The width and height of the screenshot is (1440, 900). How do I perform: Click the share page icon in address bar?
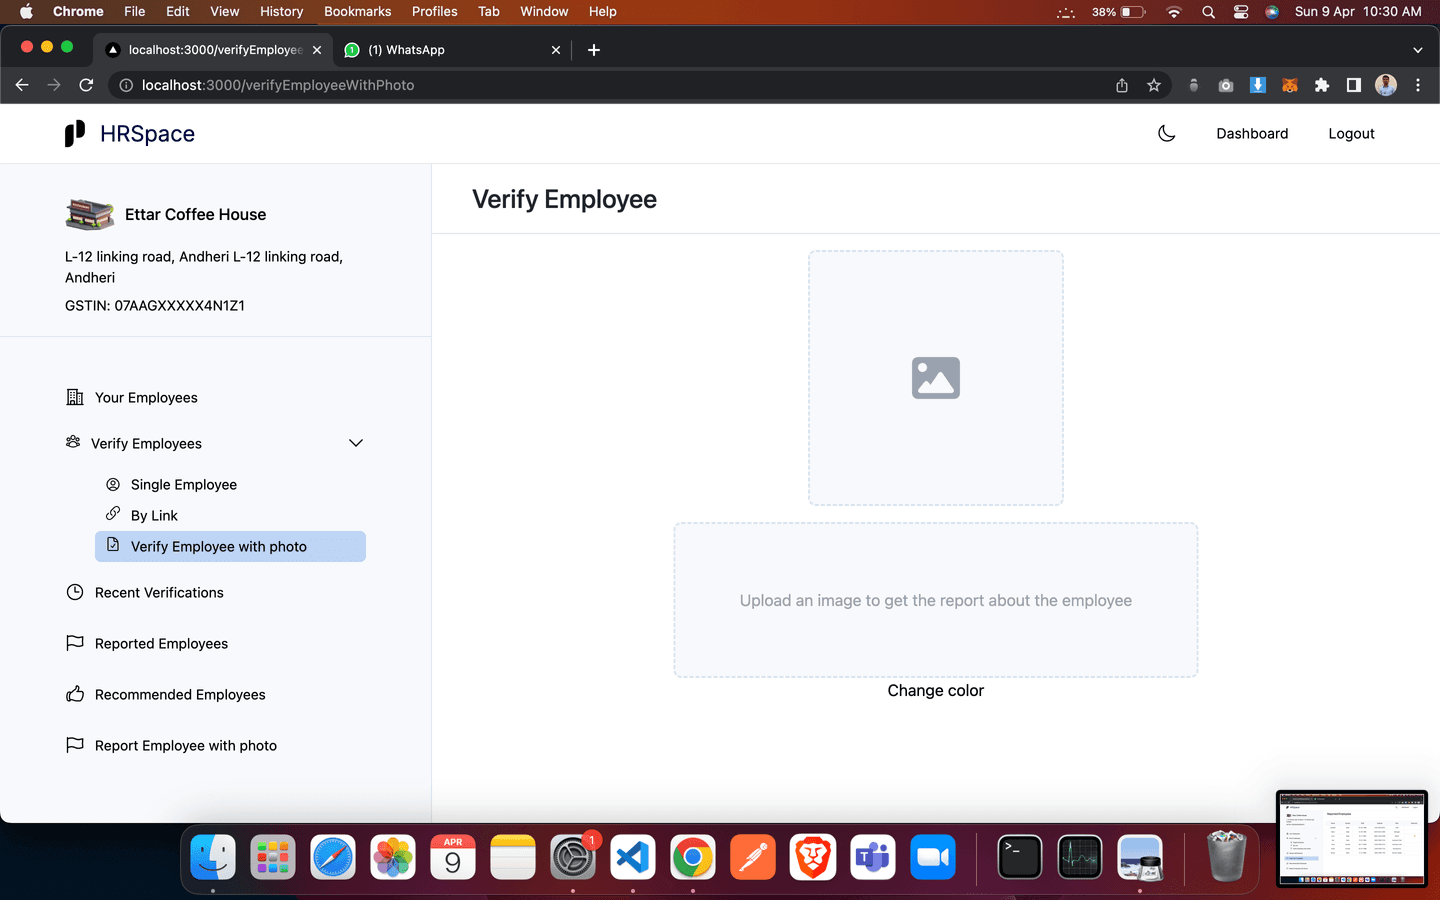click(1122, 85)
